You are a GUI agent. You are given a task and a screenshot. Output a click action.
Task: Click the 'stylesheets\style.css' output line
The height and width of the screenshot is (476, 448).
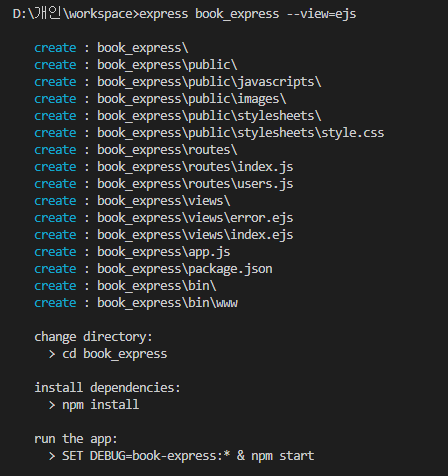[209, 133]
